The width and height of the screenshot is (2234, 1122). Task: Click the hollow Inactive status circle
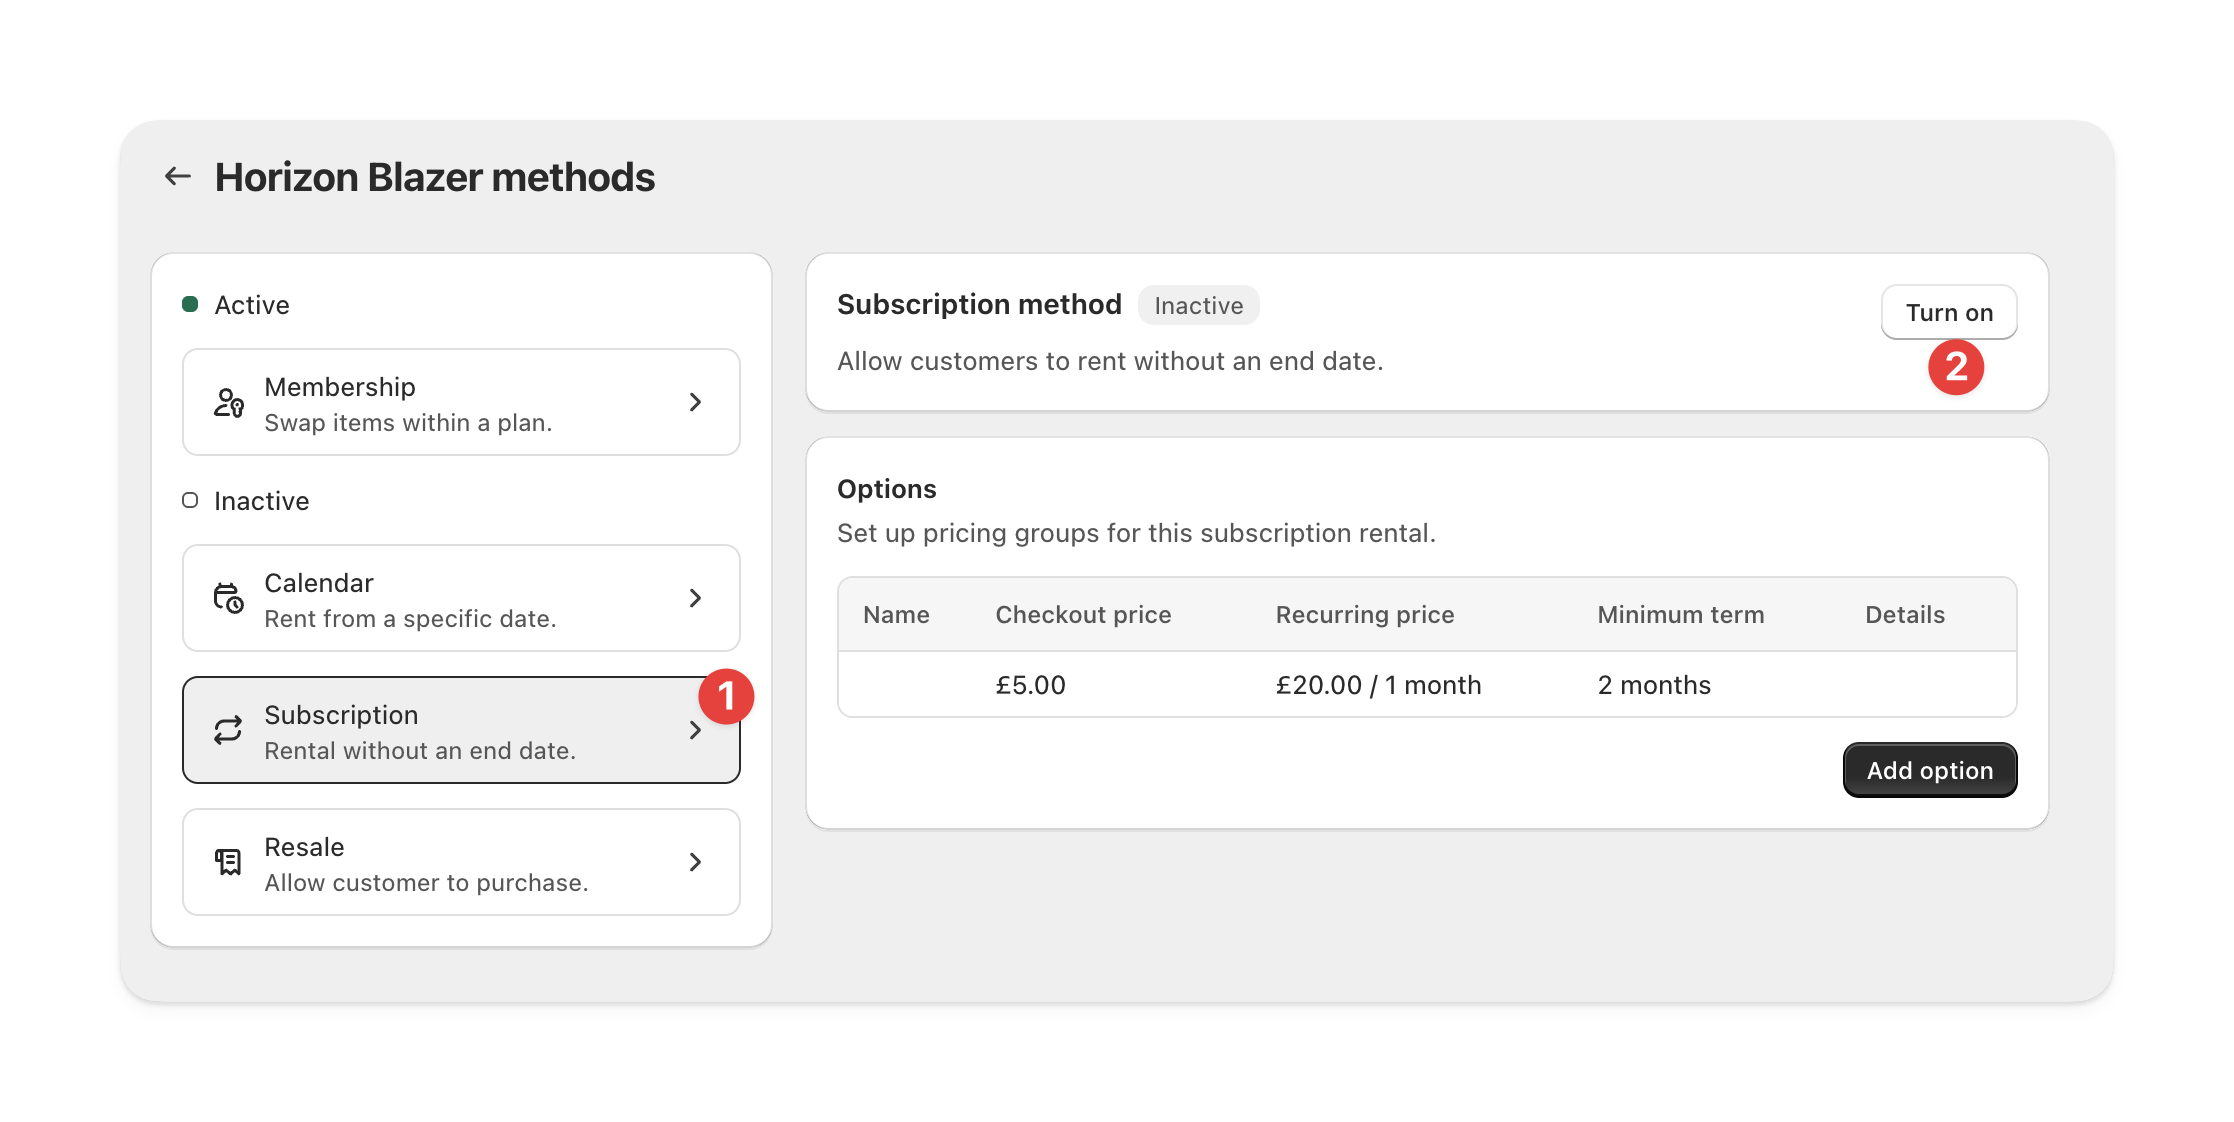coord(190,500)
